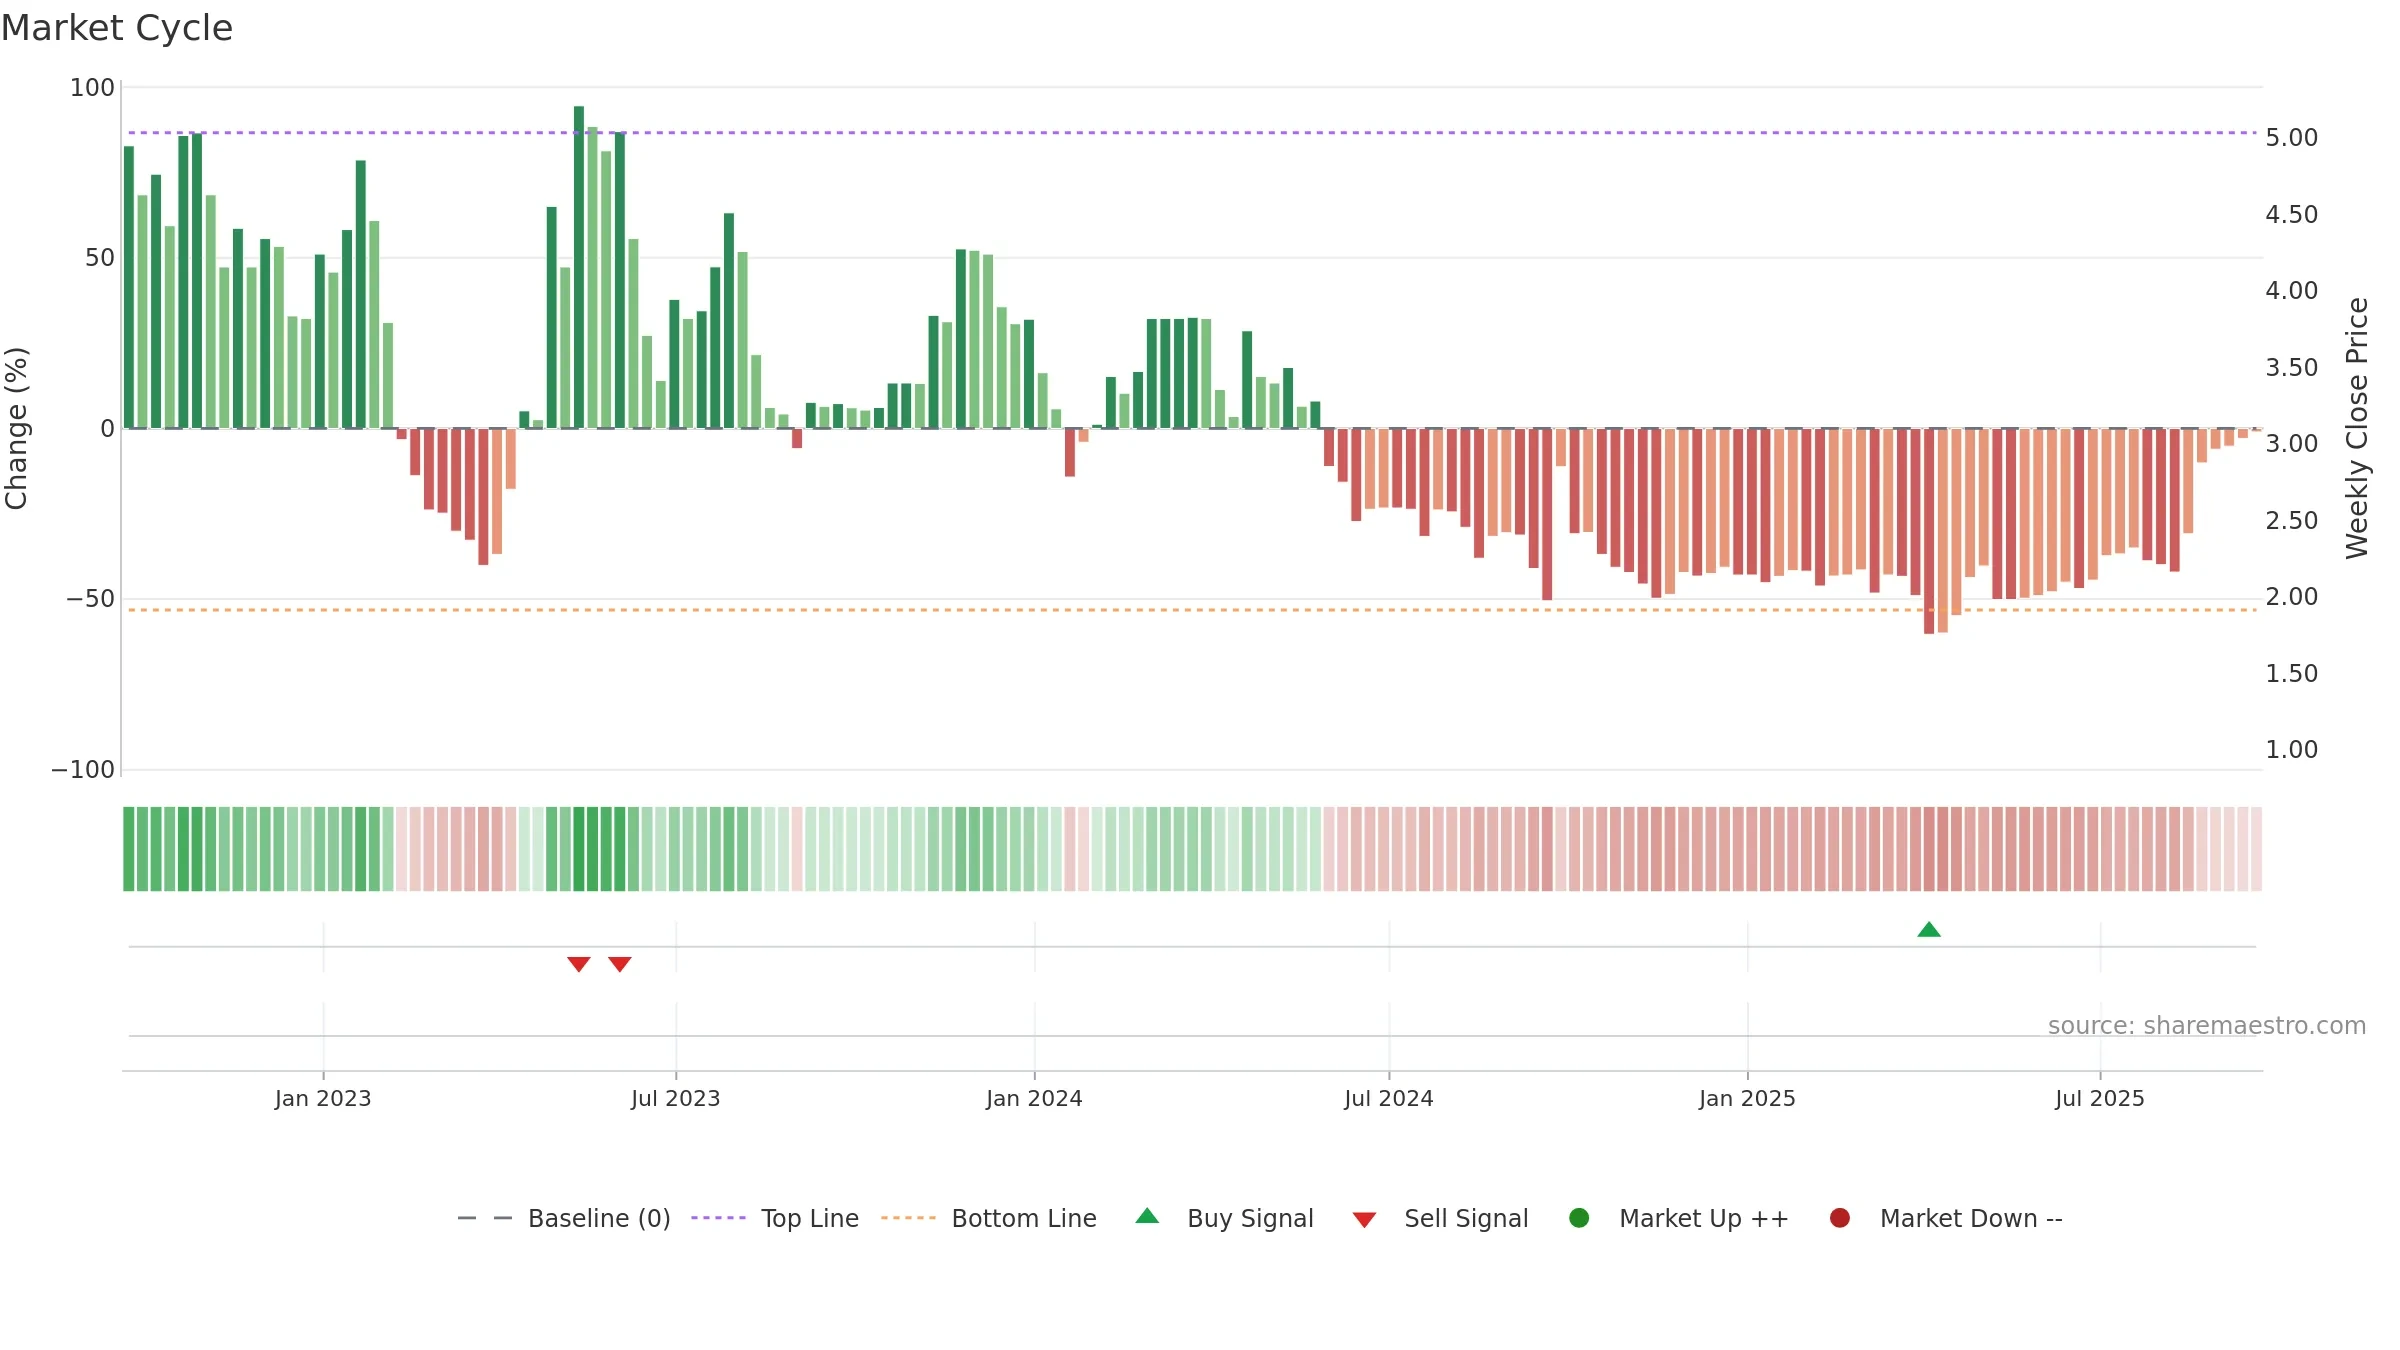Viewport: 2400px width, 1350px height.
Task: Click the dark red Market Down -- dot icon
Action: [1840, 1218]
